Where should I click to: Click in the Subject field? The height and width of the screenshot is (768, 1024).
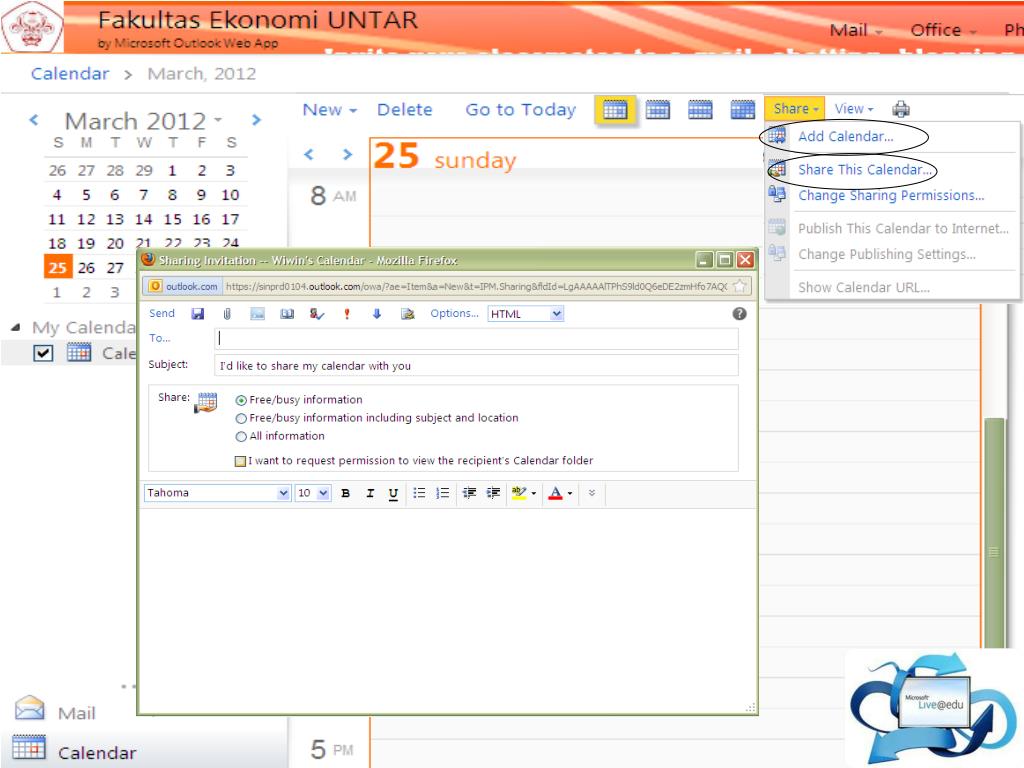476,366
